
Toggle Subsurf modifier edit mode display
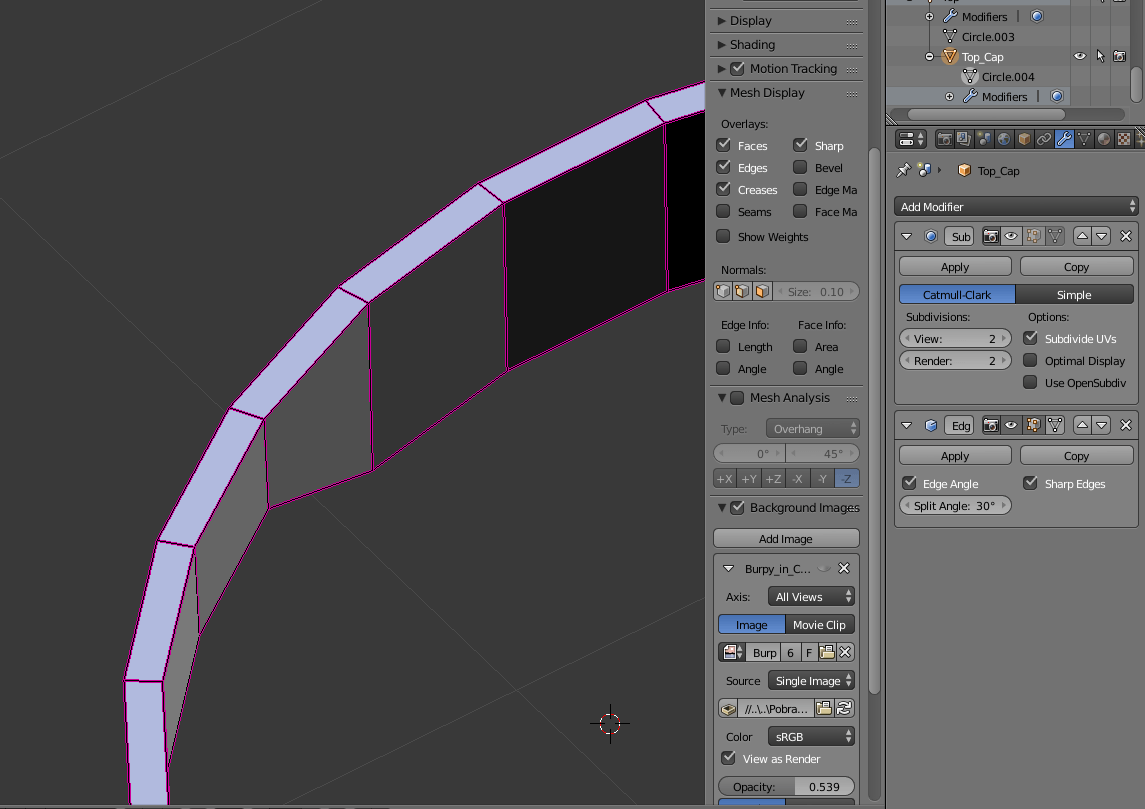pos(1033,236)
